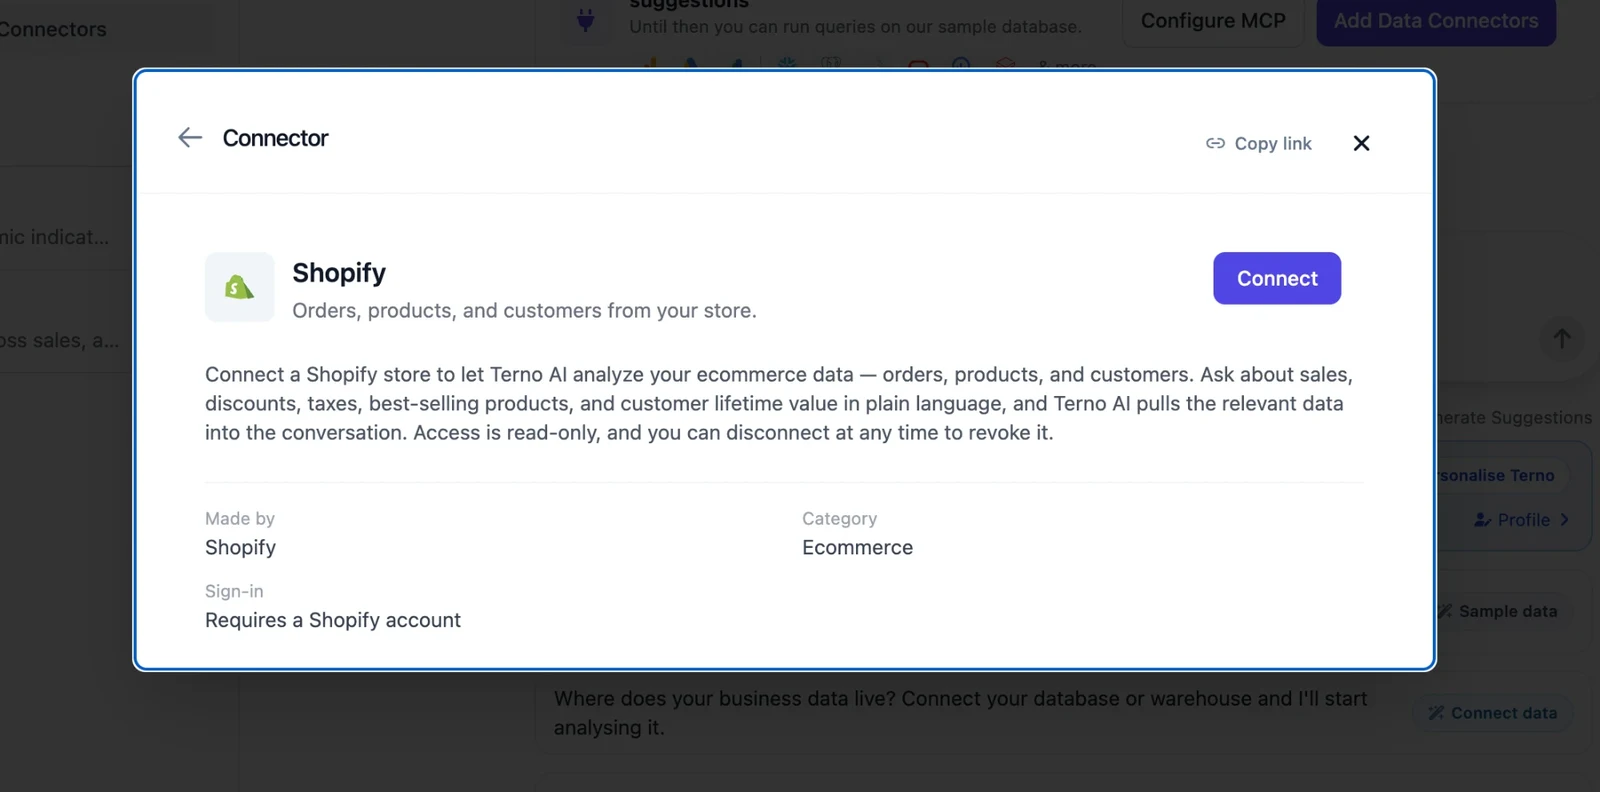The width and height of the screenshot is (1600, 792).
Task: Click the Connect data chip in background
Action: [1492, 713]
